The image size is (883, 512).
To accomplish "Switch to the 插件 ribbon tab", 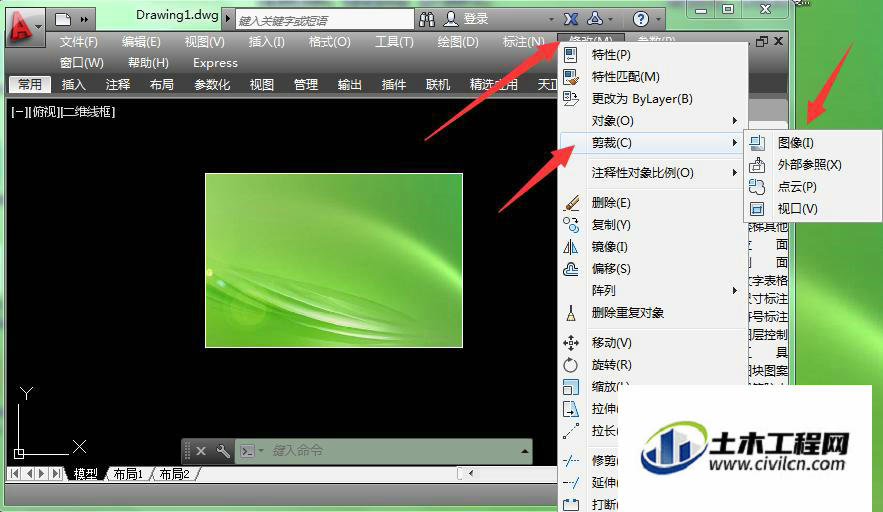I will [x=394, y=84].
